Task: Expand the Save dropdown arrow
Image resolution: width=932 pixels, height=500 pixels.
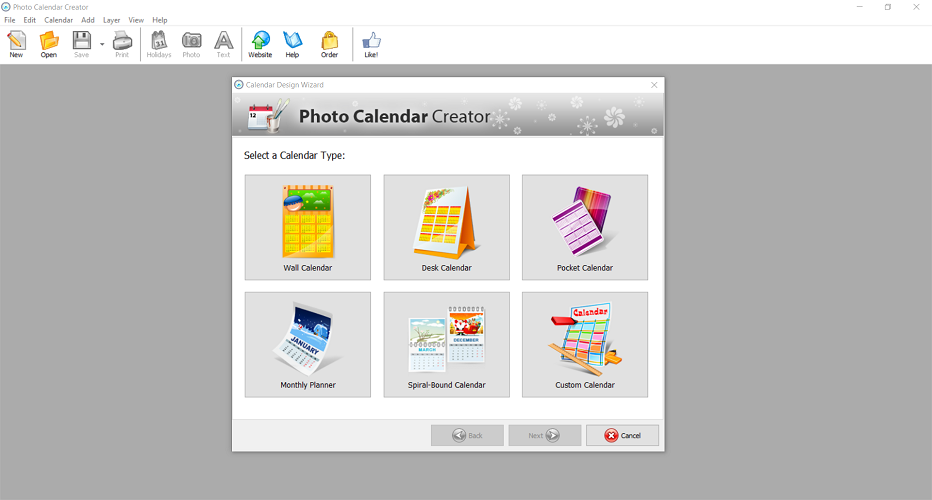Action: tap(102, 45)
